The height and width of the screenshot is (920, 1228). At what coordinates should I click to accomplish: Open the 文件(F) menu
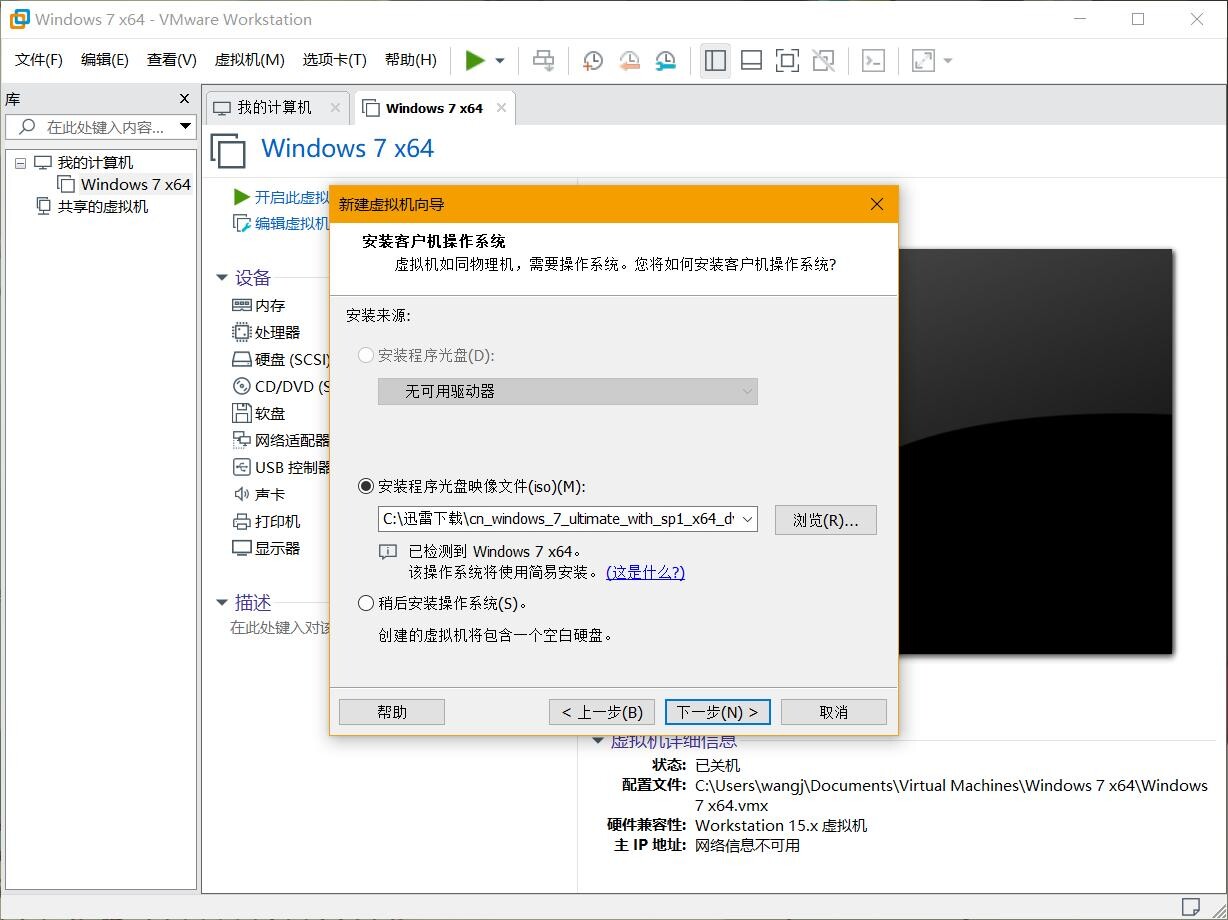[39, 60]
